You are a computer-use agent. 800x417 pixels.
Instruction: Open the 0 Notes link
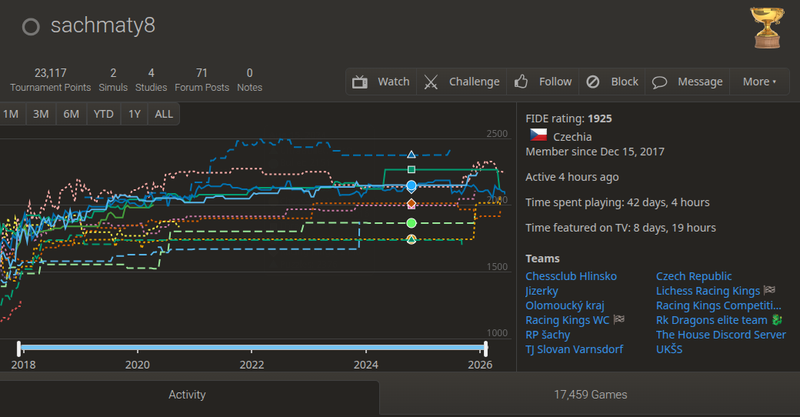(x=249, y=80)
